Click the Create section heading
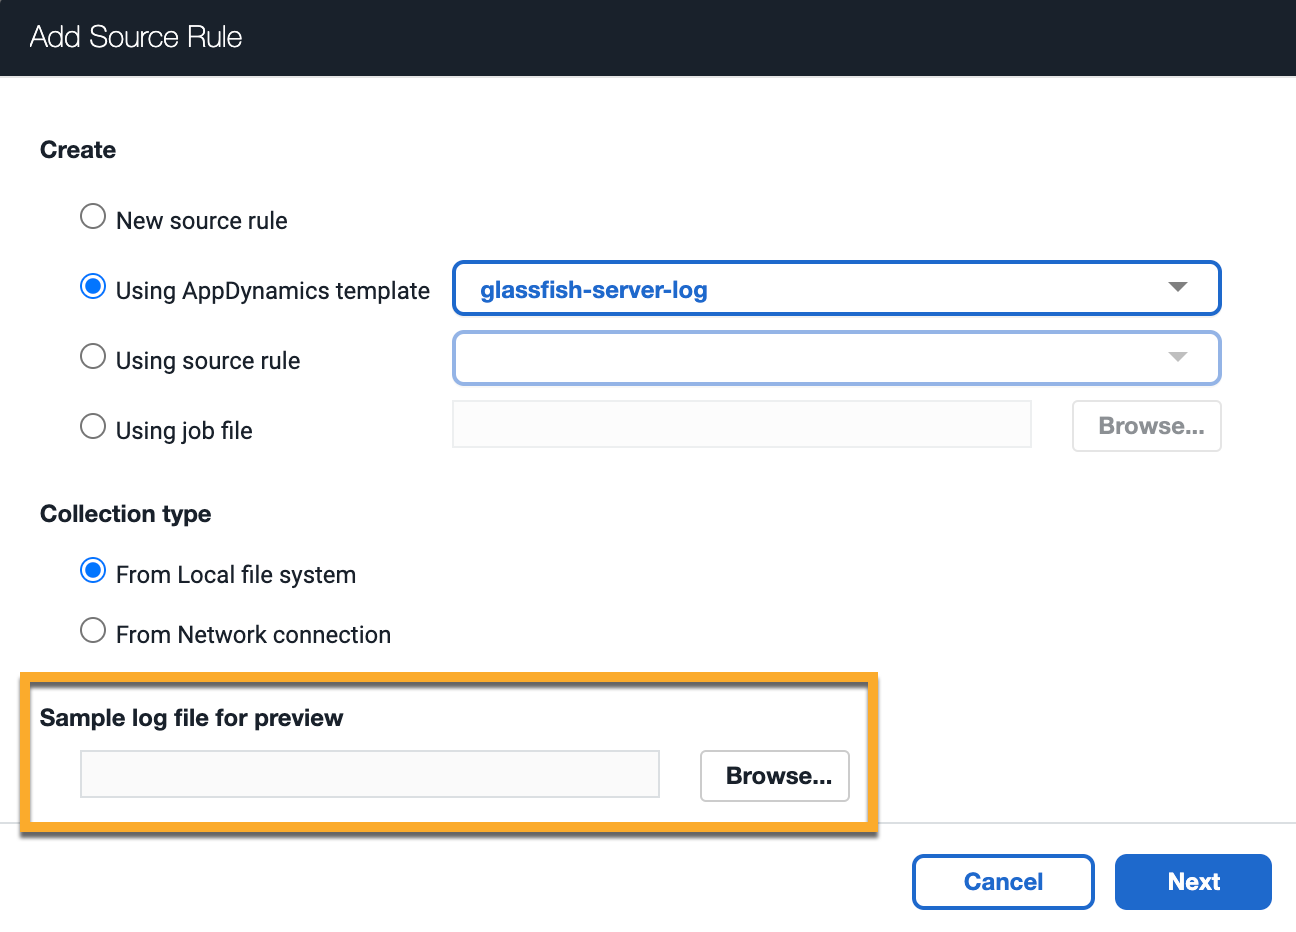Screen dimensions: 1296x932 [x=78, y=150]
